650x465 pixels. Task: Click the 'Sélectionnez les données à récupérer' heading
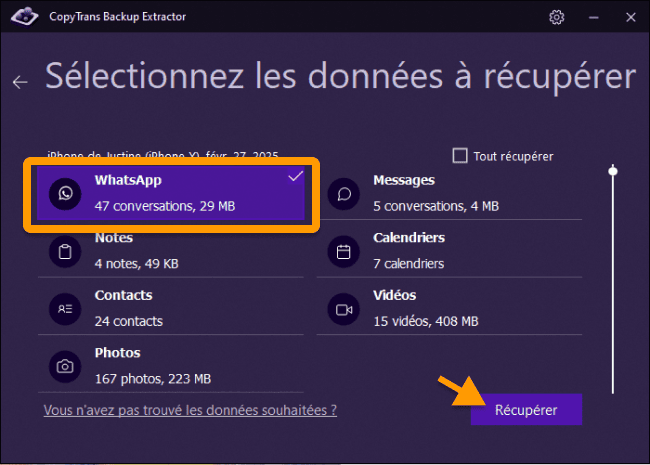point(340,76)
